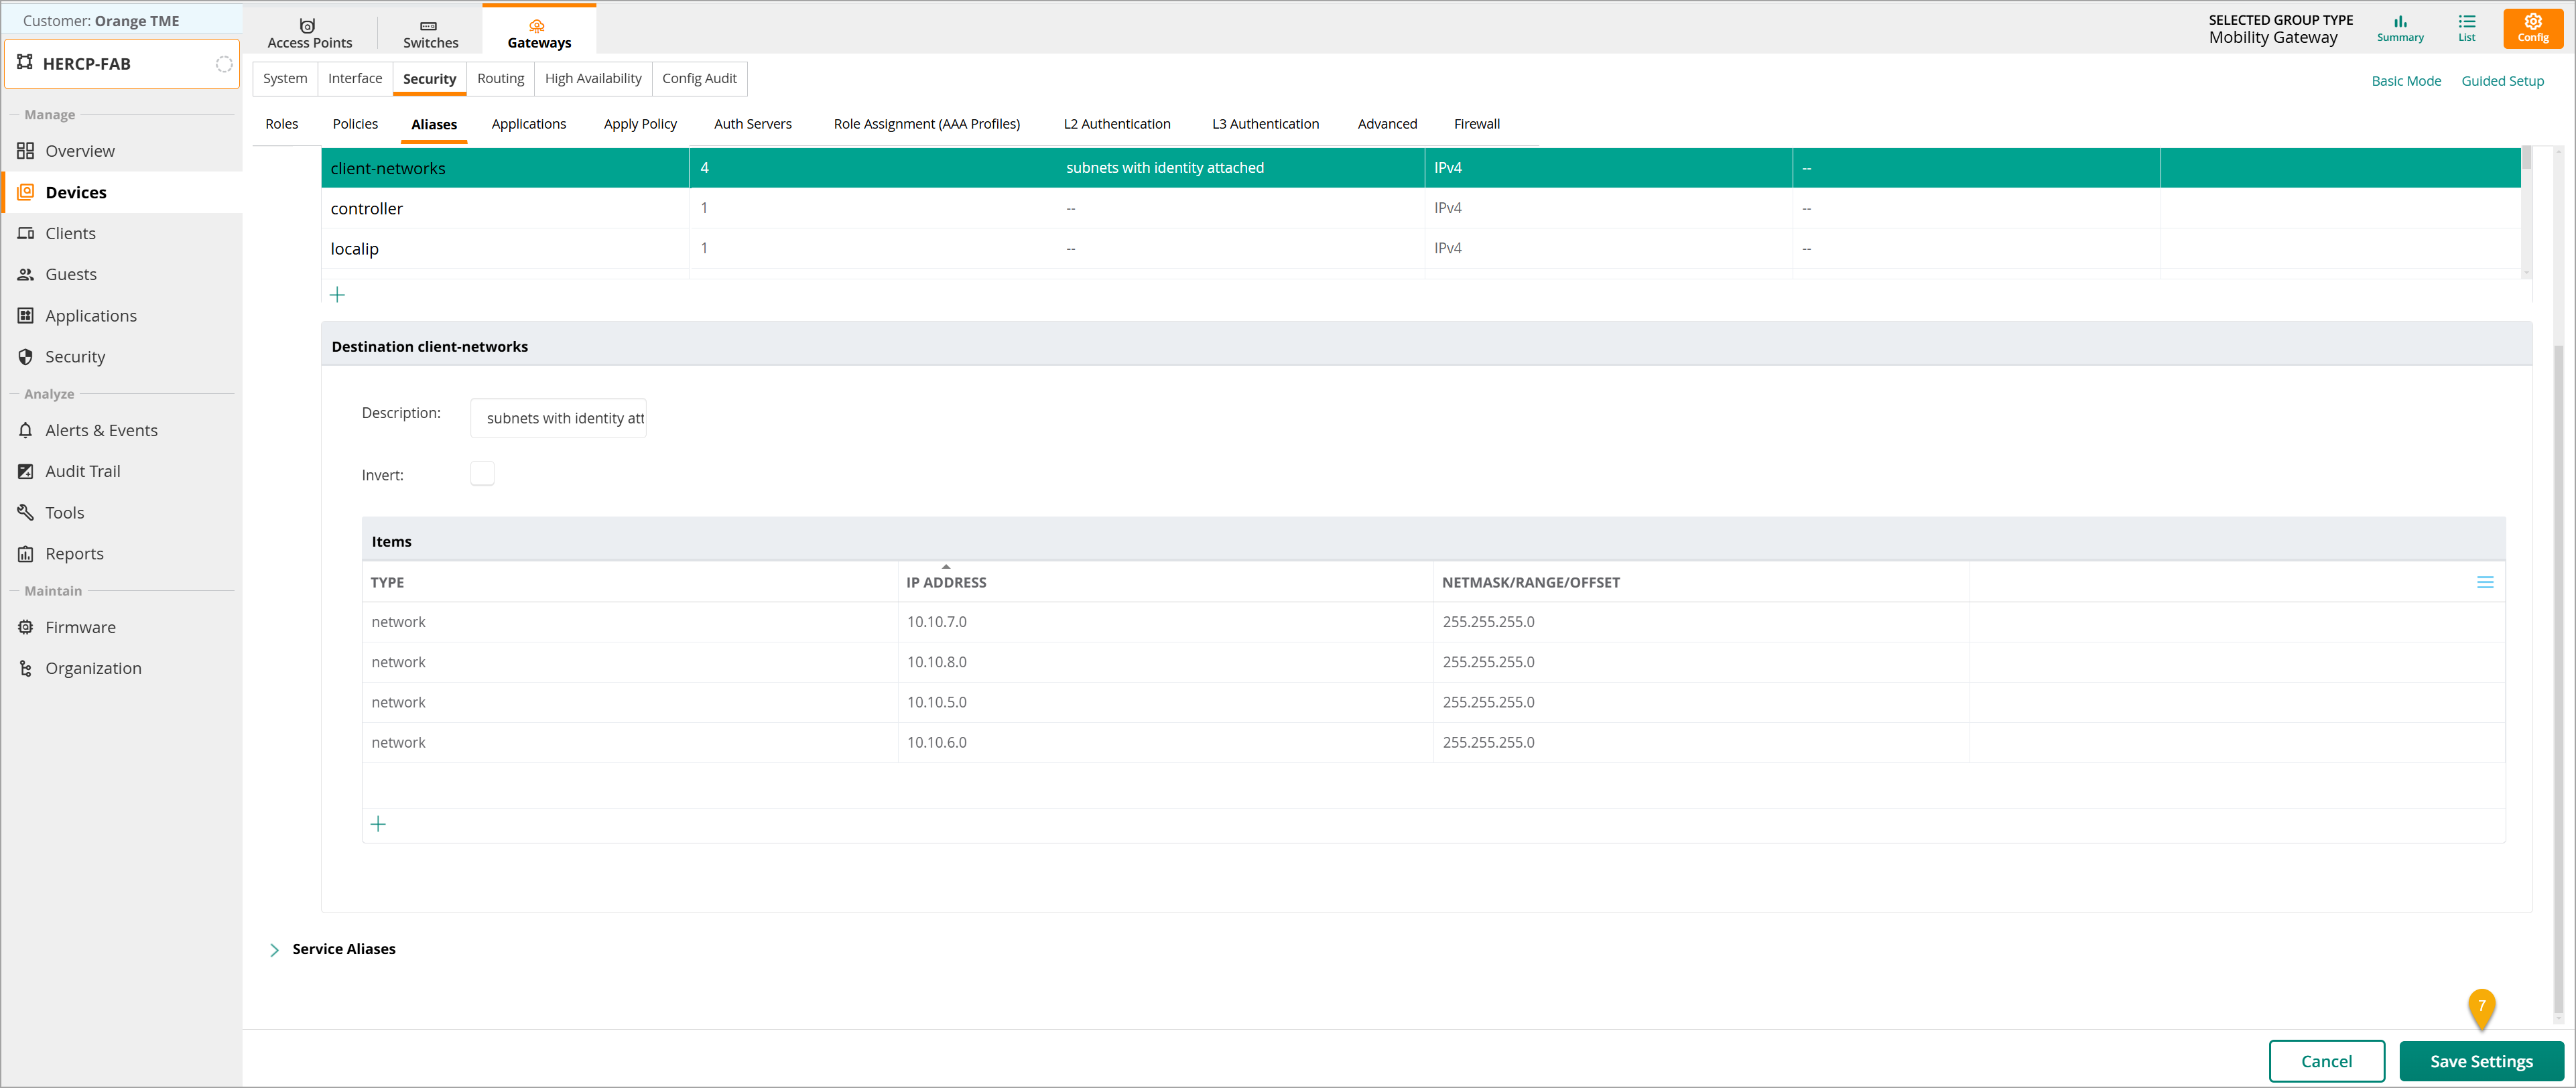Click the Summary chart icon
The width and height of the screenshot is (2576, 1088).
click(x=2400, y=28)
